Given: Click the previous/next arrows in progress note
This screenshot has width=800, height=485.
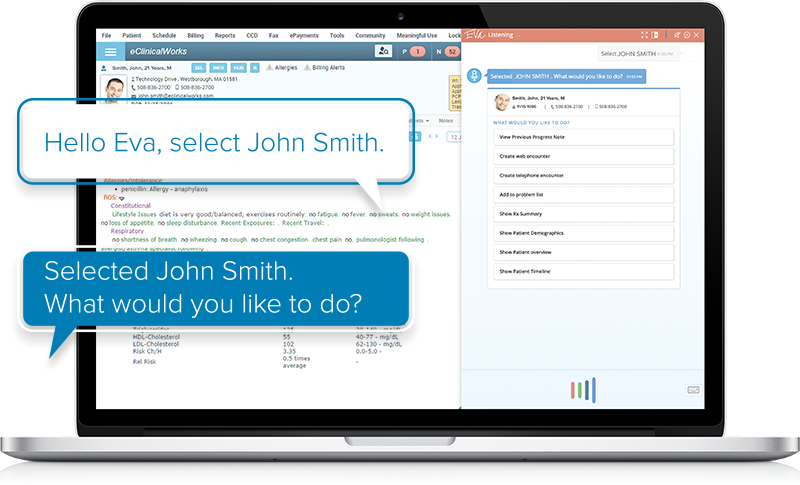Looking at the screenshot, I should click(433, 136).
